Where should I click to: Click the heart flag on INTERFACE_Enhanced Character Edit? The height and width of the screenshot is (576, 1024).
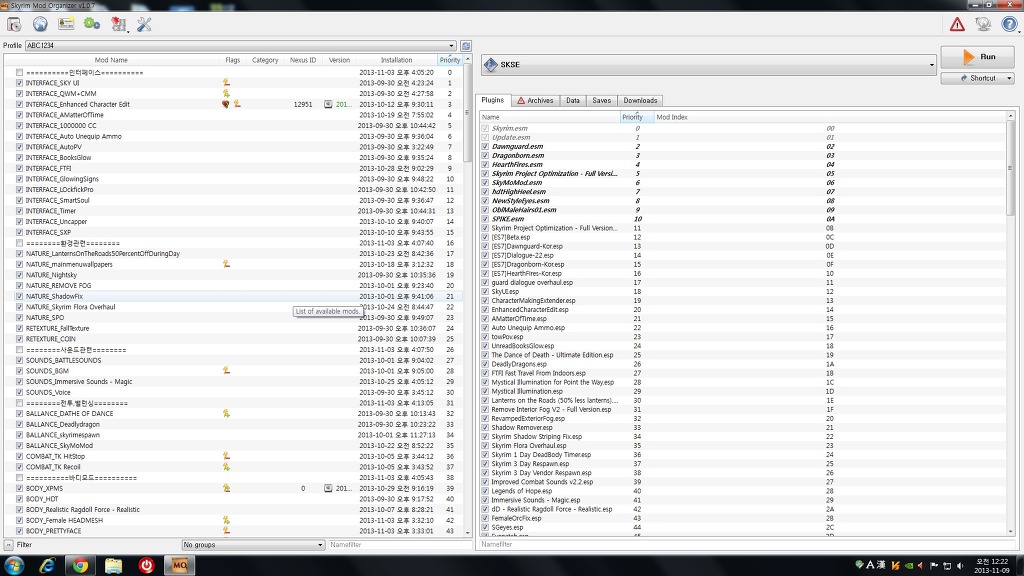coord(226,104)
